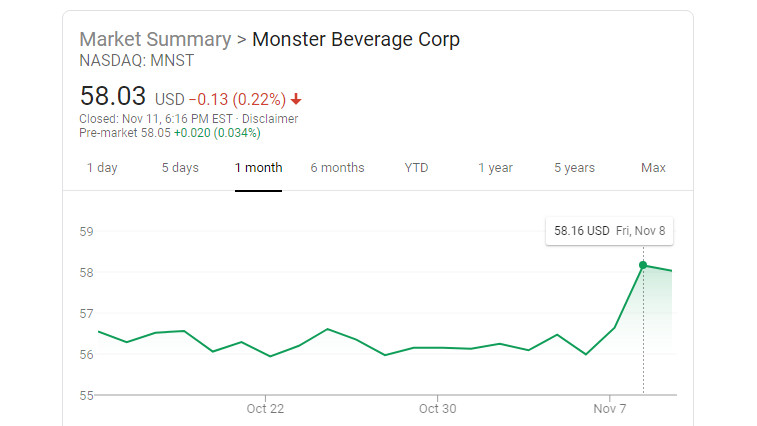Image resolution: width=757 pixels, height=426 pixels.
Task: Click the Nov 7 axis label
Action: (x=610, y=409)
